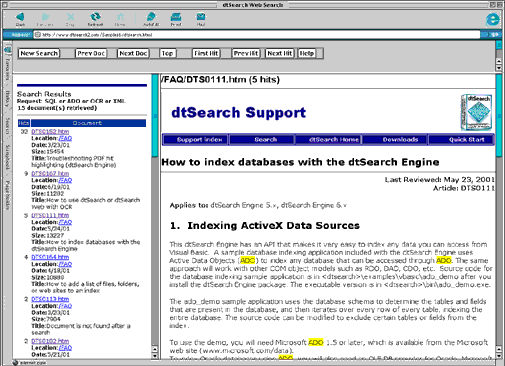Click the AutoFill toolbar icon

(x=151, y=17)
